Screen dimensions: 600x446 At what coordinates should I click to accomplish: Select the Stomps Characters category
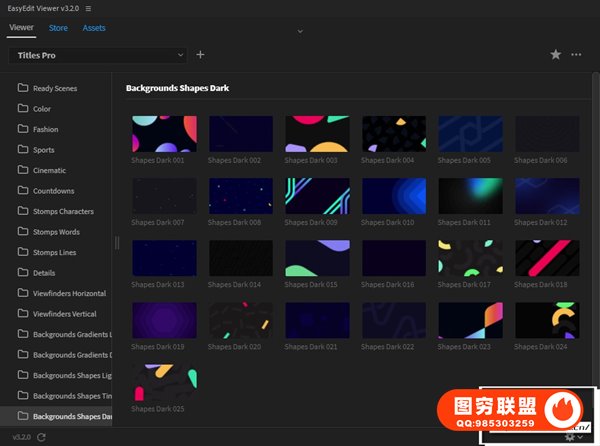click(63, 211)
